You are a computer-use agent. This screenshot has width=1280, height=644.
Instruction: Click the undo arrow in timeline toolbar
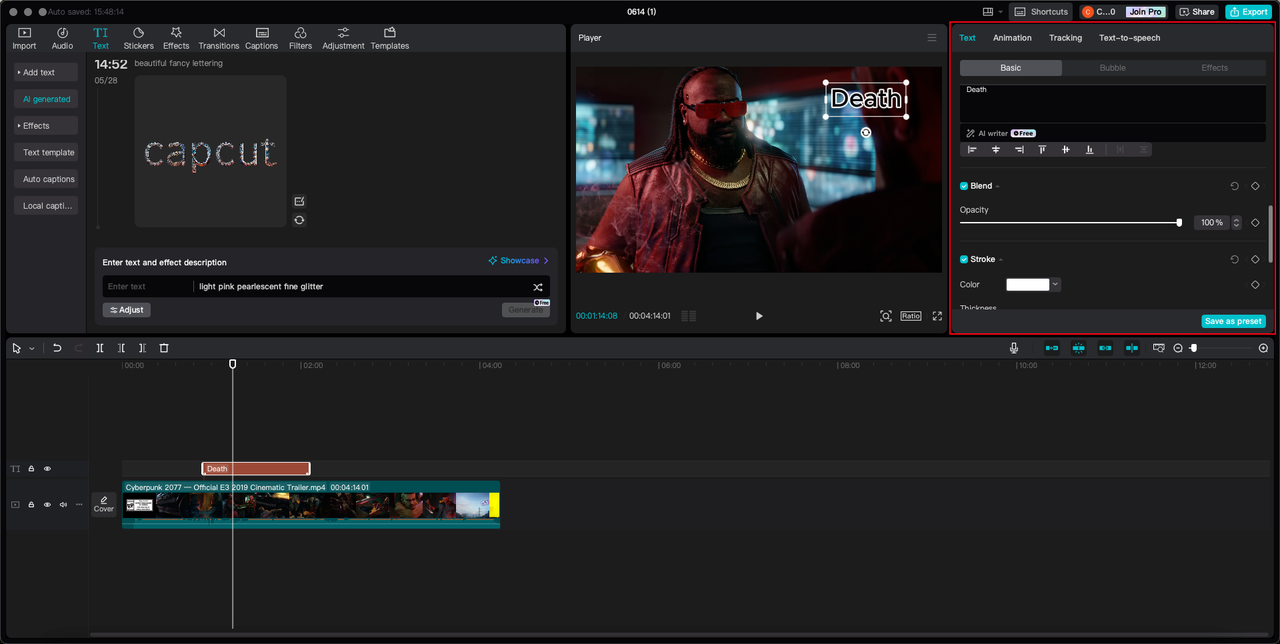pyautogui.click(x=57, y=348)
